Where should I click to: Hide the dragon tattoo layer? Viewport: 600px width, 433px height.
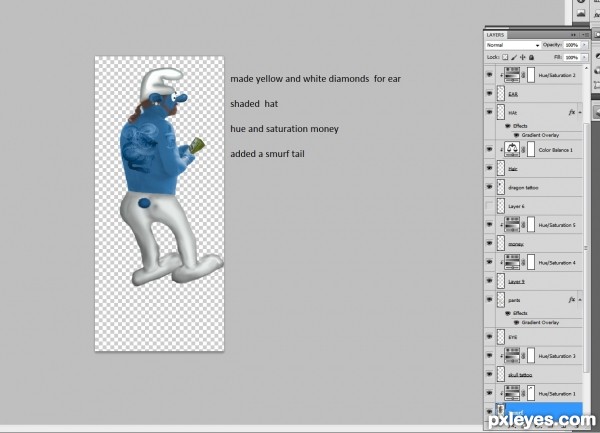[489, 187]
